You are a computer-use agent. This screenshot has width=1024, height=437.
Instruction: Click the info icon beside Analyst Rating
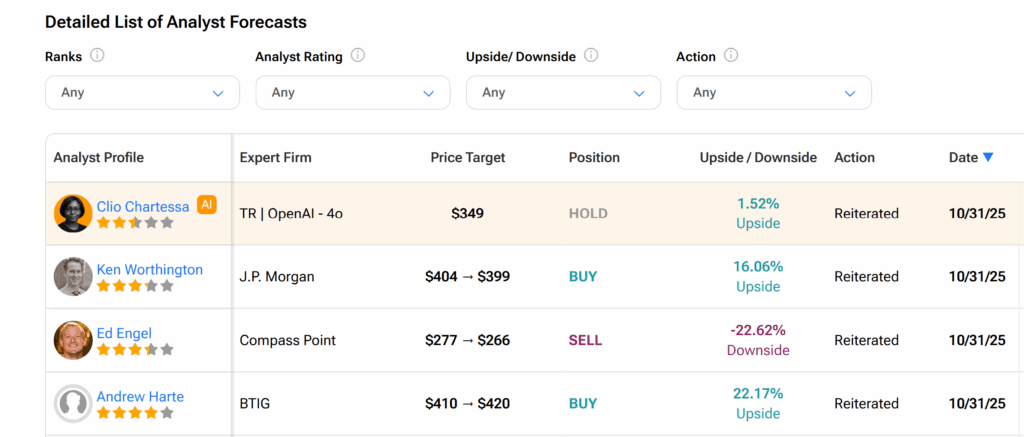358,56
